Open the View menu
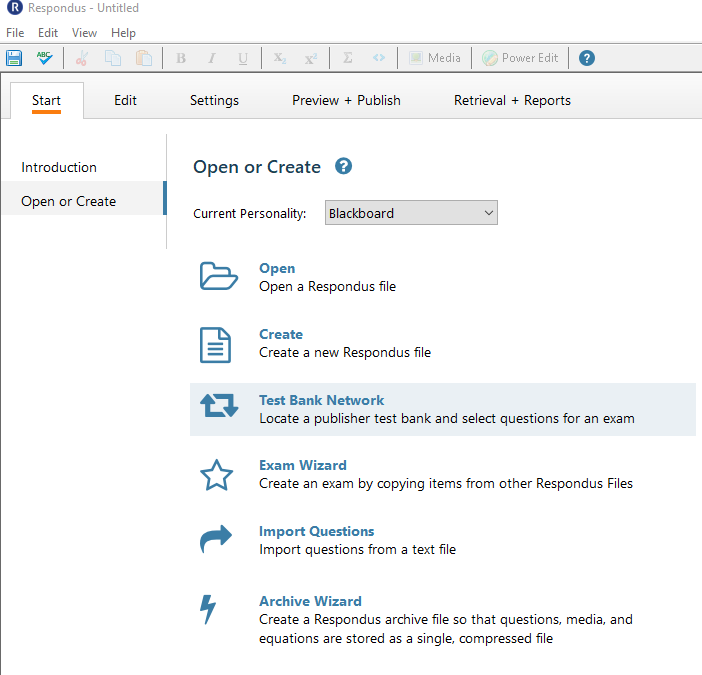 click(x=84, y=33)
